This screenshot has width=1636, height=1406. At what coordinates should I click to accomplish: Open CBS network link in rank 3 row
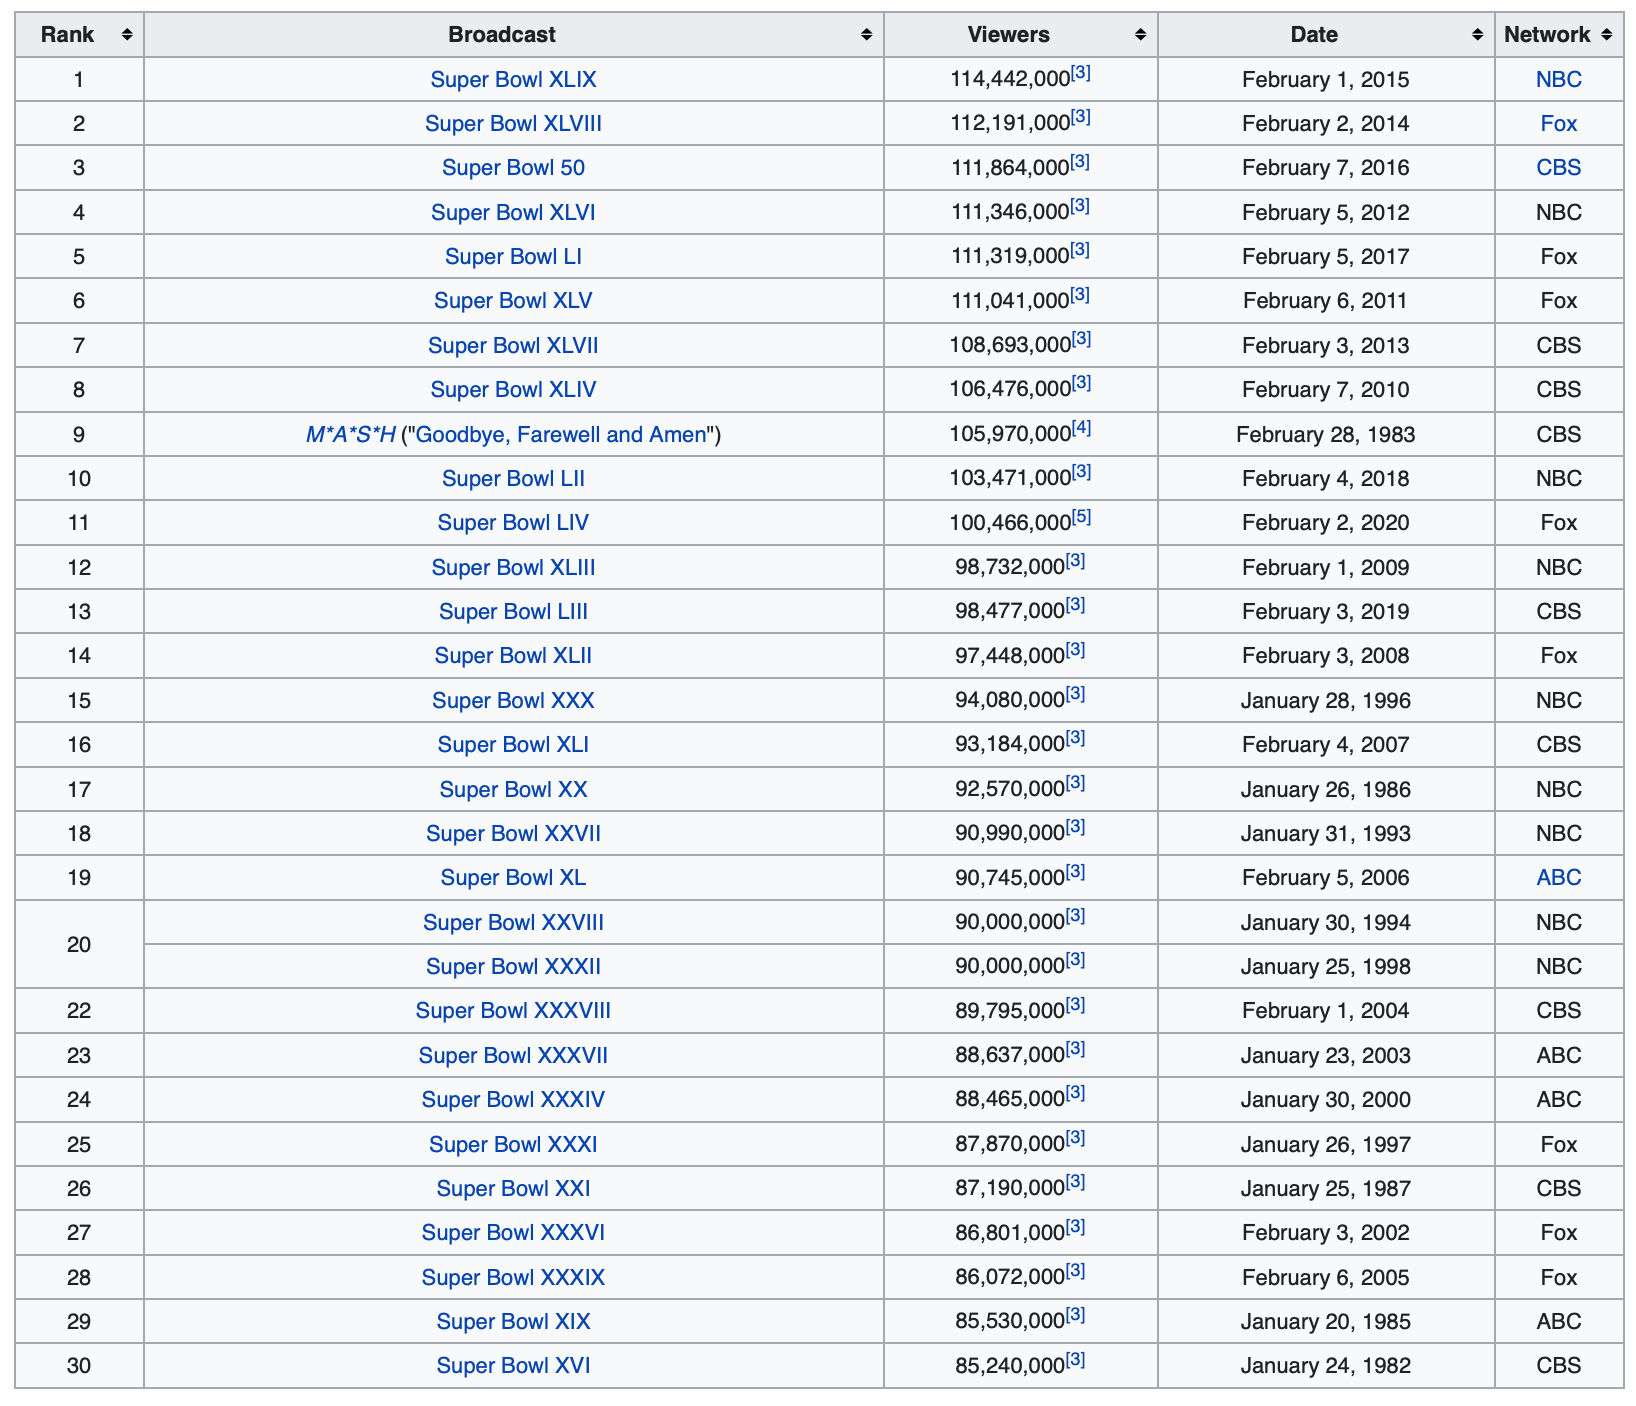coord(1559,168)
